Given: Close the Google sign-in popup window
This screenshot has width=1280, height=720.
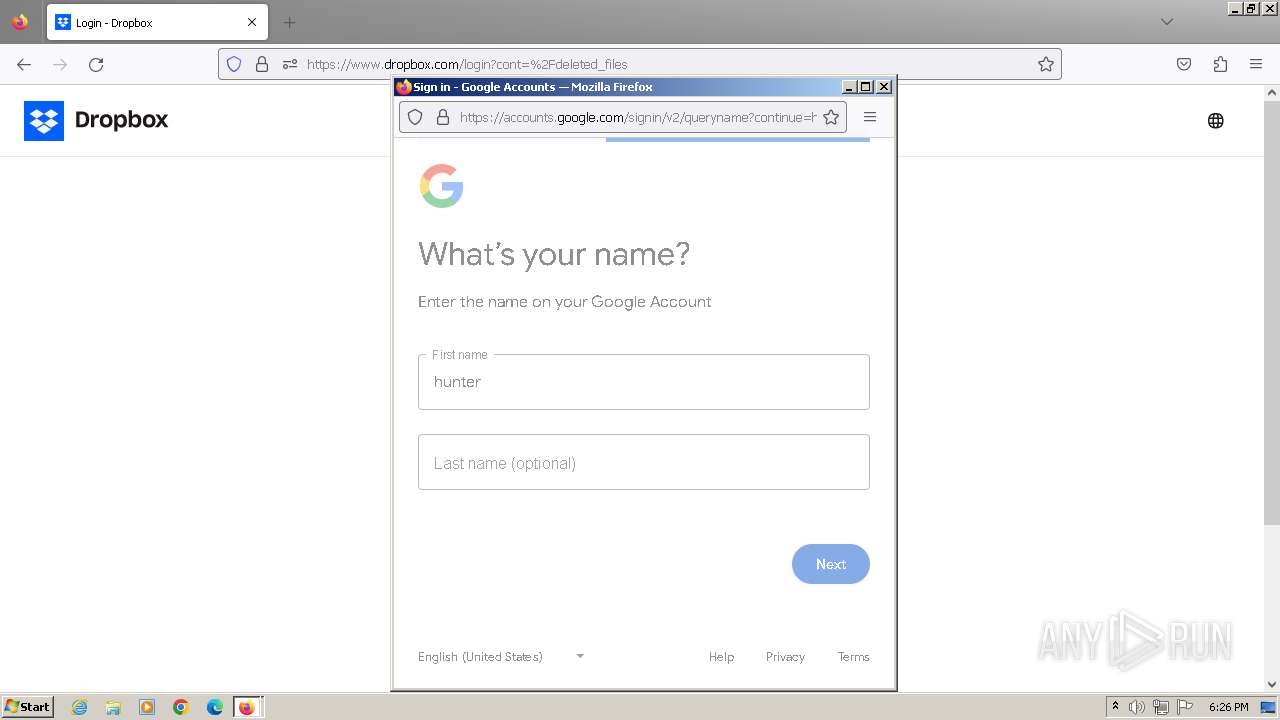Looking at the screenshot, I should pos(884,87).
